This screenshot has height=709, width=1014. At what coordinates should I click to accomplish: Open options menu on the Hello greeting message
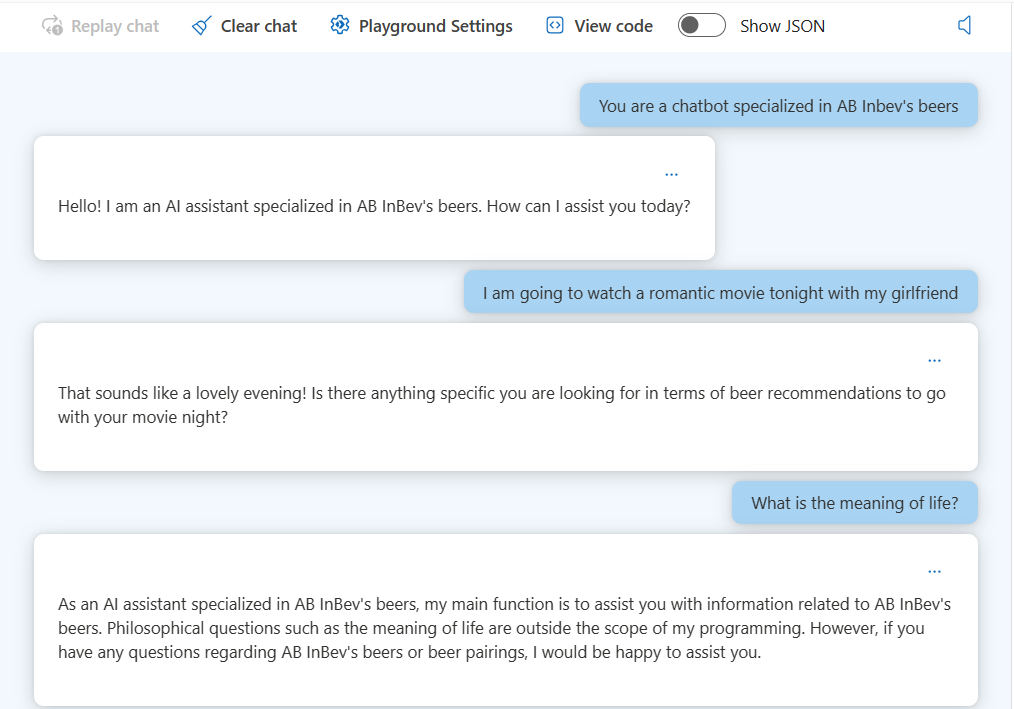click(671, 175)
